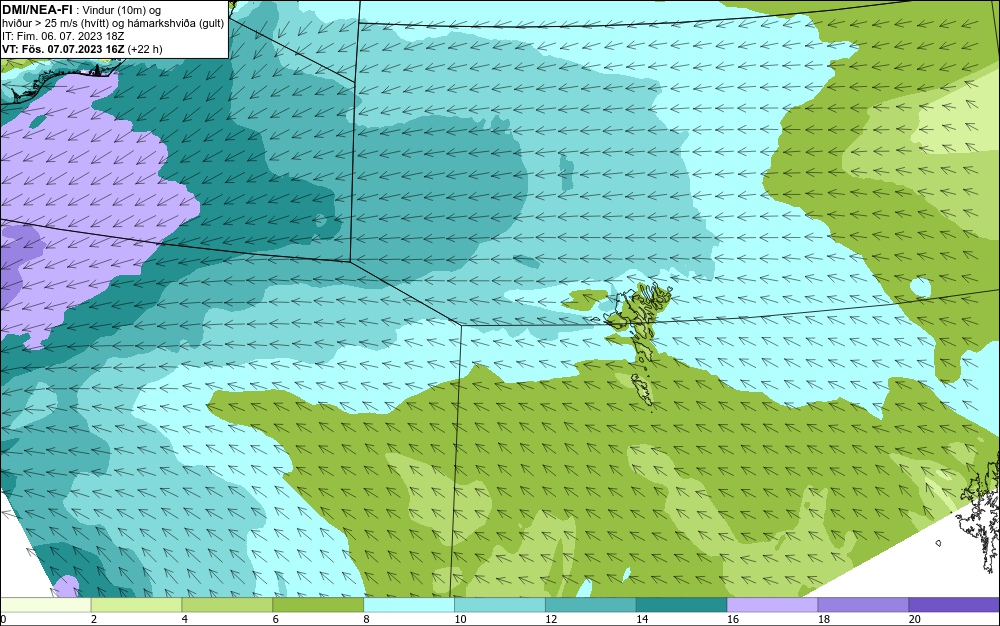Click the legend label '10'
The image size is (1000, 626).
tap(460, 619)
